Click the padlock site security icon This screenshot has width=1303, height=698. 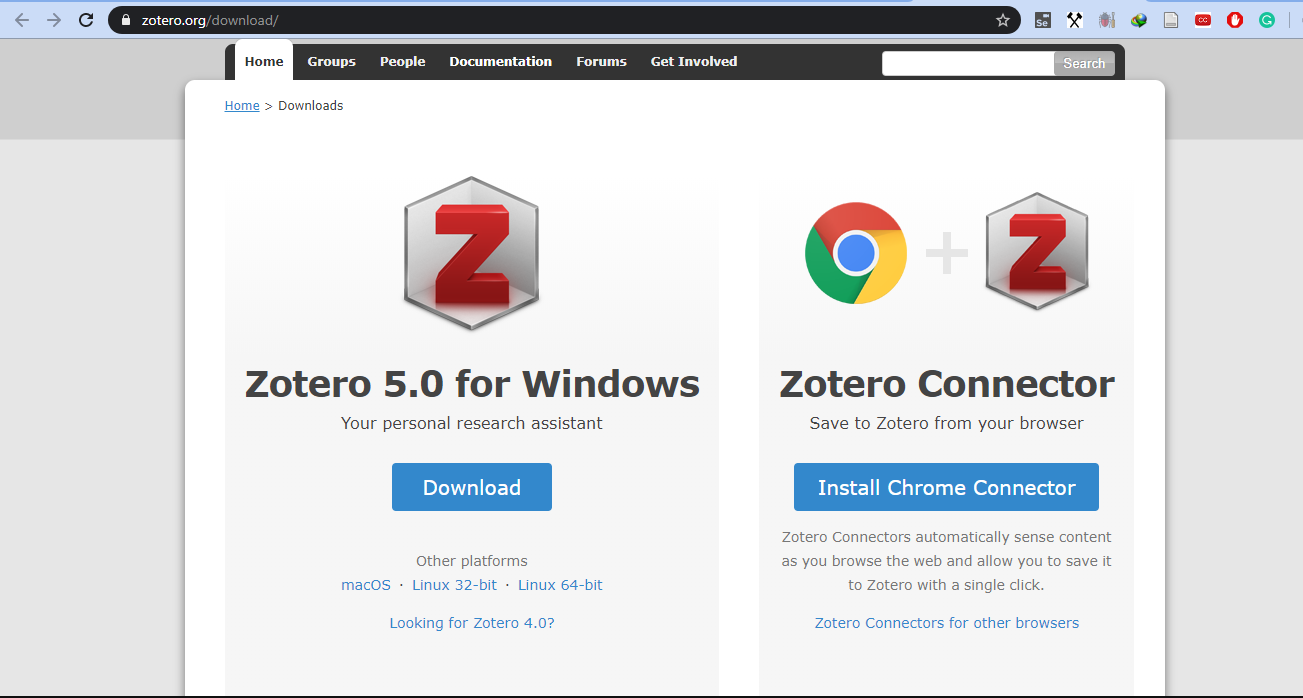(x=125, y=20)
